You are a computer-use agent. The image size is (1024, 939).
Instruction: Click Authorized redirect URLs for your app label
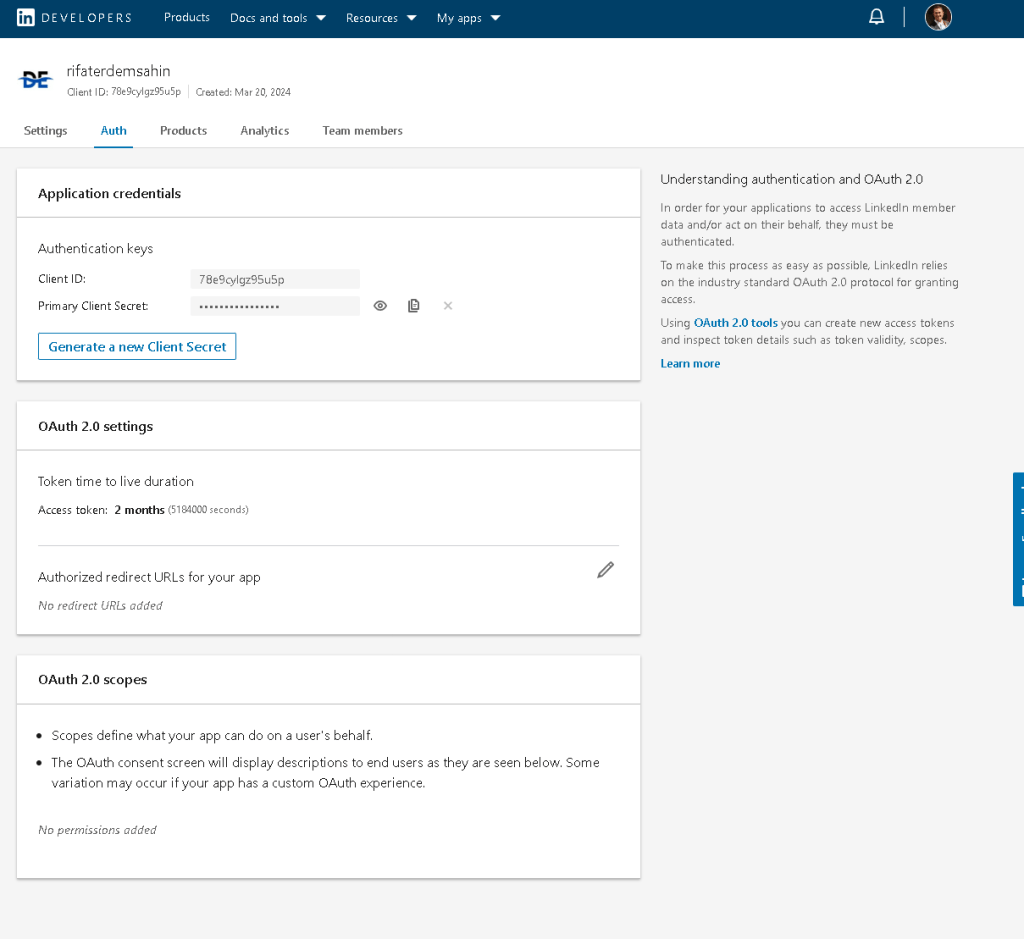tap(149, 578)
